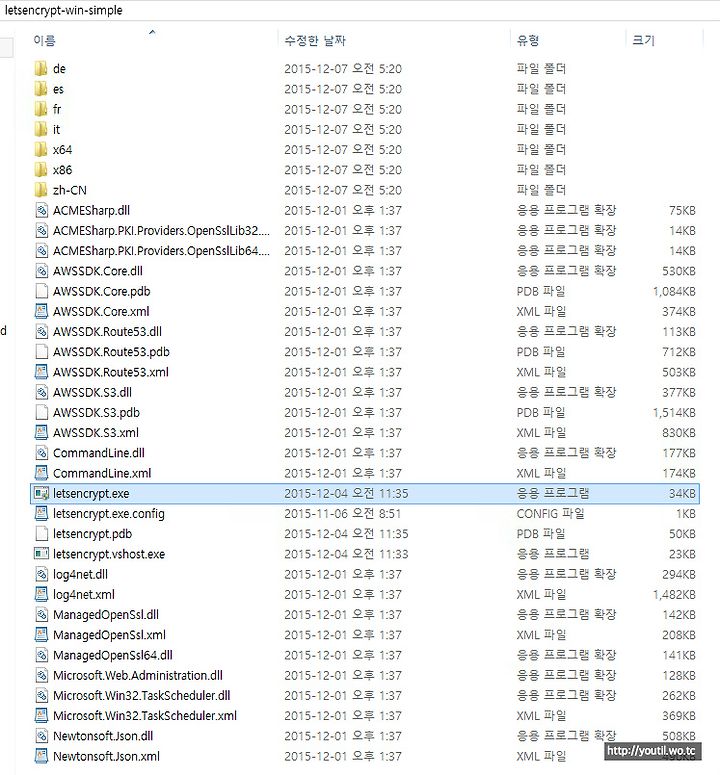Select the fr folder icon
The image size is (720, 775).
click(x=41, y=109)
